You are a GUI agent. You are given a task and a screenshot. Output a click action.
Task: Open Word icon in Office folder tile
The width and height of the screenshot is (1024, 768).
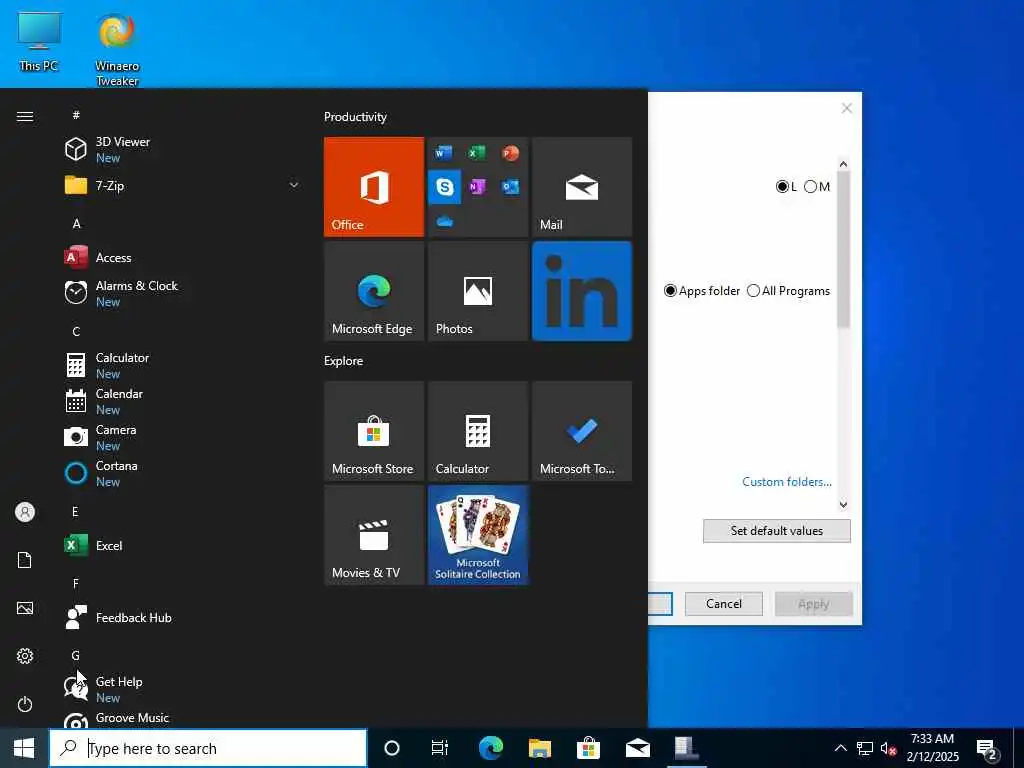click(443, 153)
